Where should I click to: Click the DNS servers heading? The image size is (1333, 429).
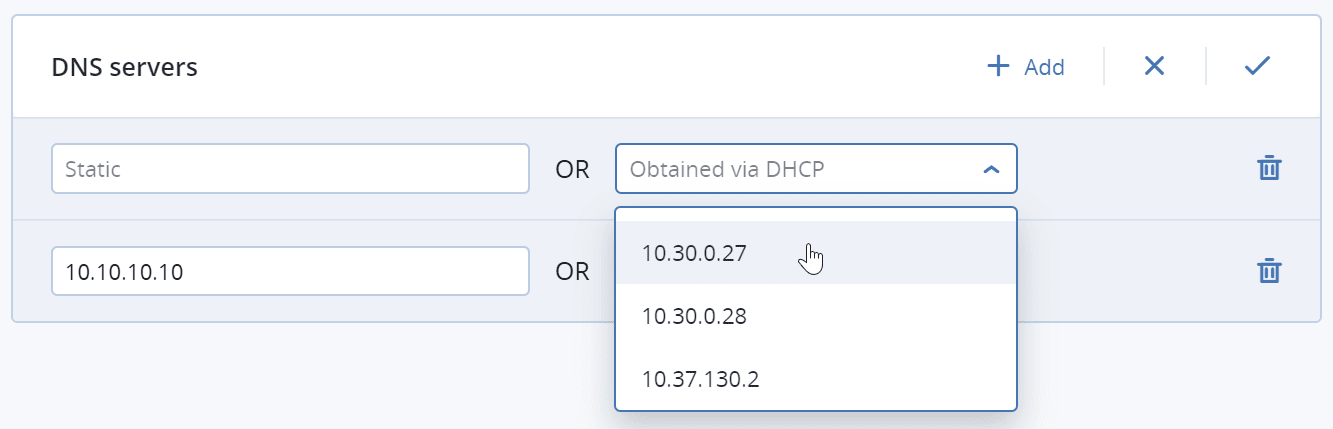[x=125, y=68]
